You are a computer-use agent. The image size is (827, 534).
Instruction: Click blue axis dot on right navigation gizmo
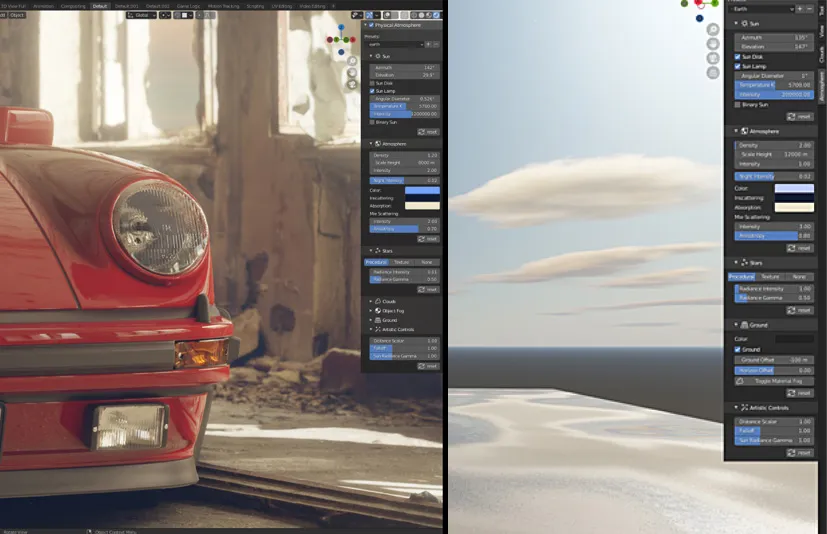point(699,18)
